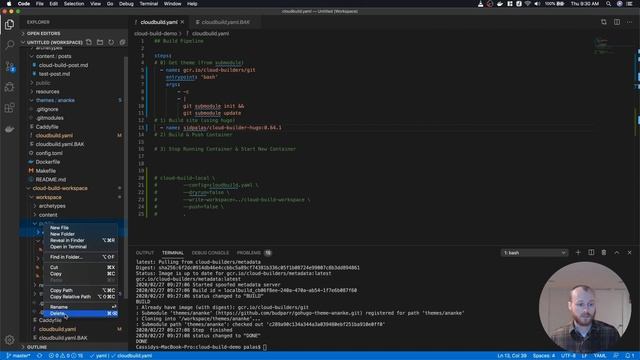Image resolution: width=640 pixels, height=360 pixels.
Task: Click Ln 13, Col 39 in status bar
Action: click(x=512, y=356)
